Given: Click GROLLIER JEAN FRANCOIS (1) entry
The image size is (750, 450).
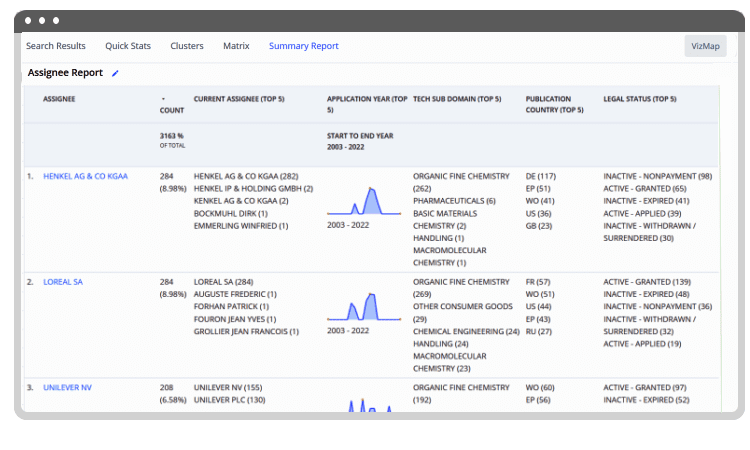Looking at the screenshot, I should coord(246,332).
